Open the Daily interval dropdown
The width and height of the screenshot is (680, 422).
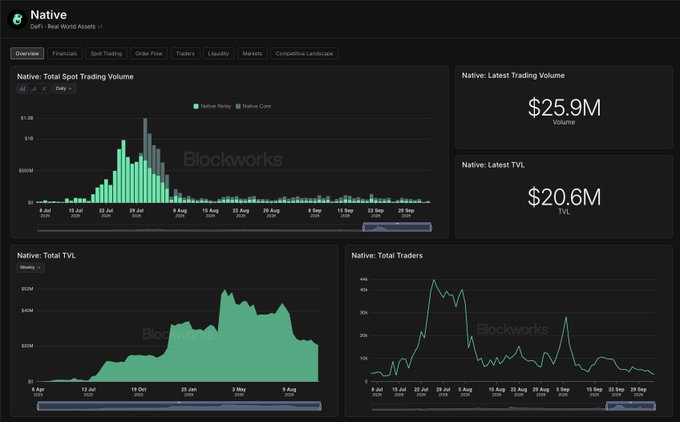(x=64, y=88)
